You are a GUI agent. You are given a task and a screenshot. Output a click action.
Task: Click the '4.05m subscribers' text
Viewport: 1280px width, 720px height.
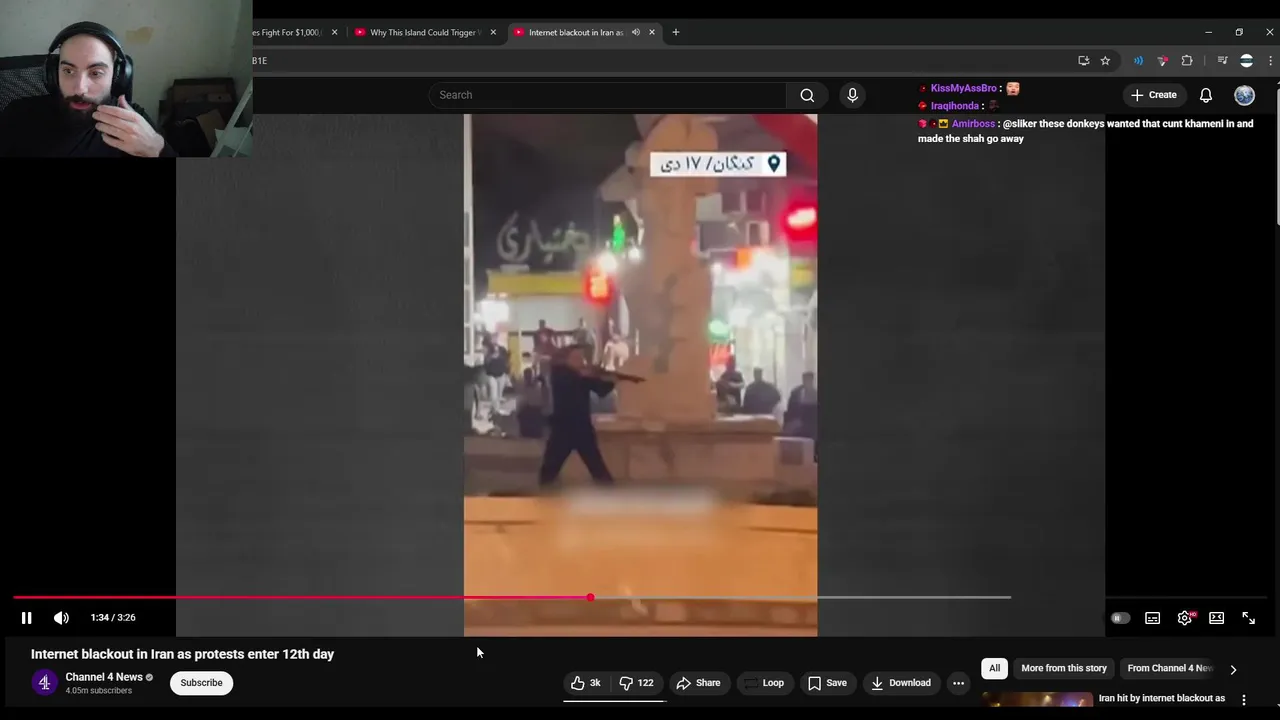click(98, 691)
